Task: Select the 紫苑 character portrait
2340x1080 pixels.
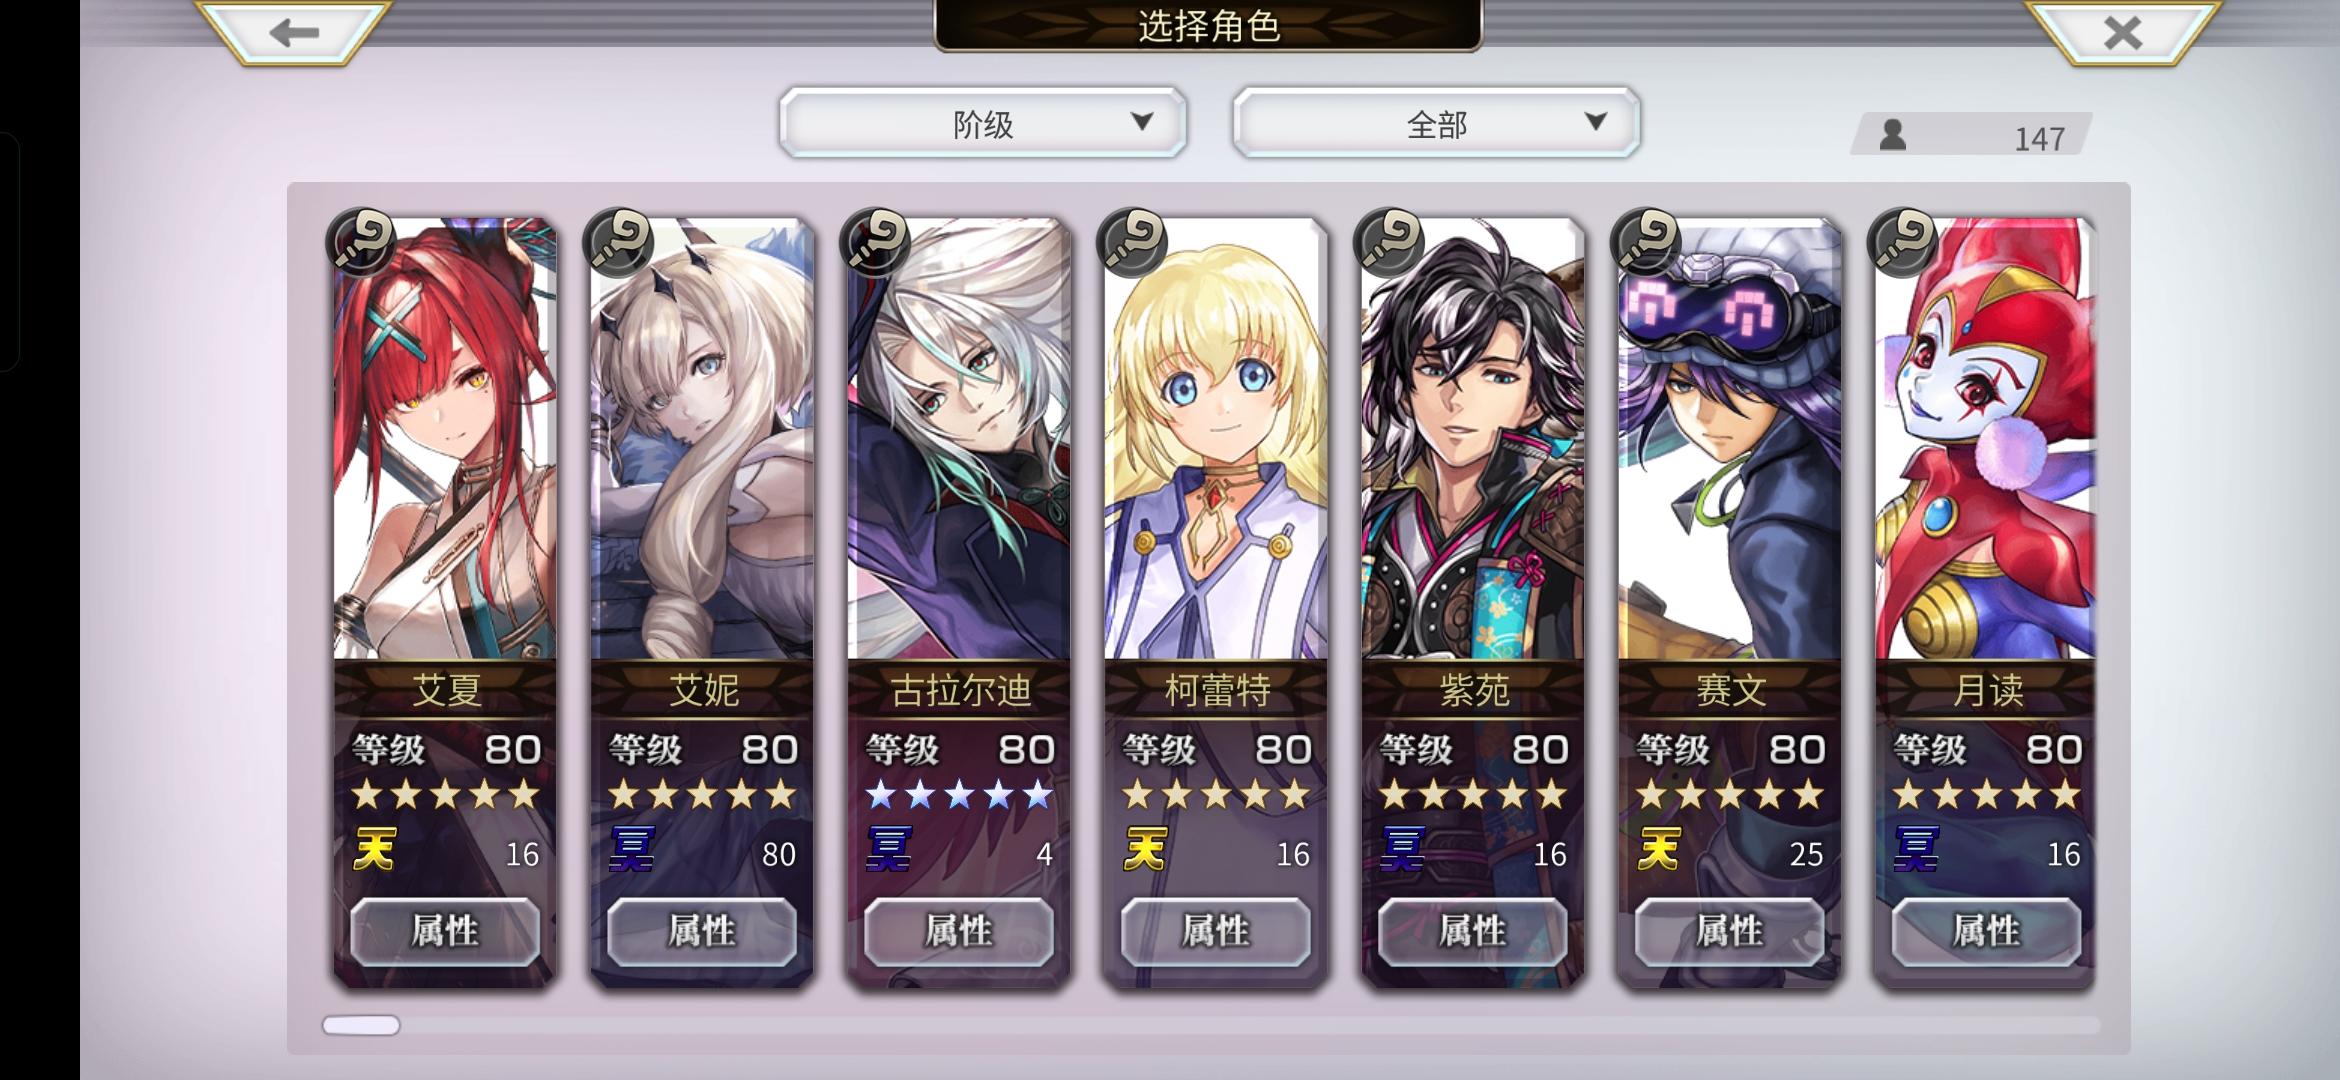Action: point(1472,440)
